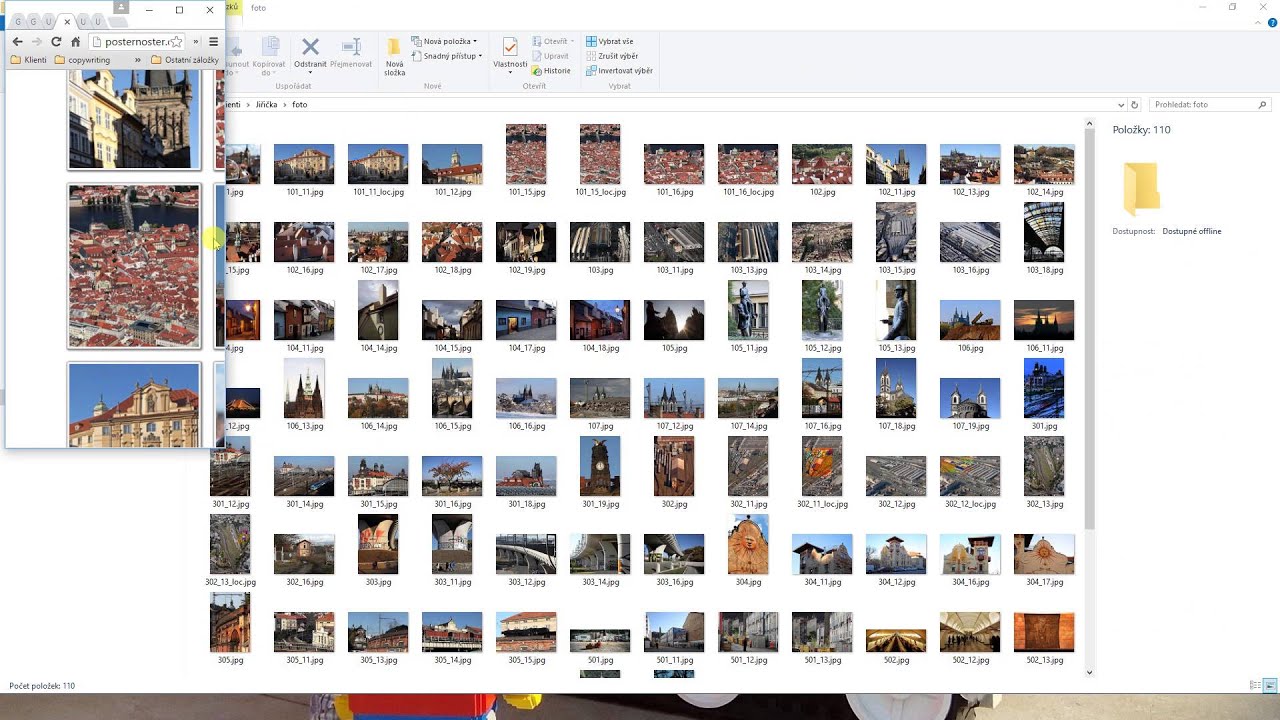Click the foto breadcrumb segment
Viewport: 1280px width, 720px height.
(x=299, y=104)
